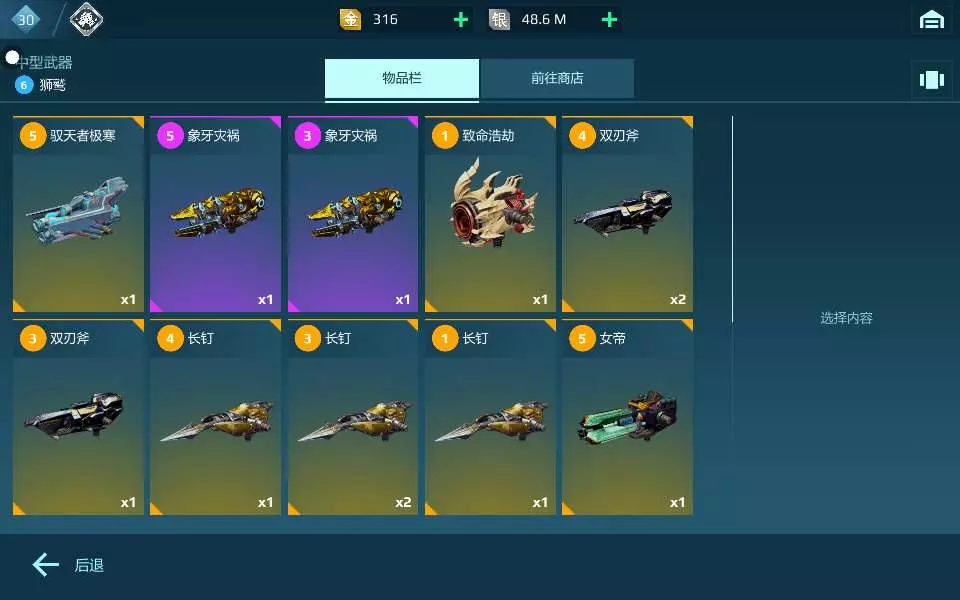960x600 pixels.
Task: Click the hangar home icon
Action: click(x=931, y=20)
